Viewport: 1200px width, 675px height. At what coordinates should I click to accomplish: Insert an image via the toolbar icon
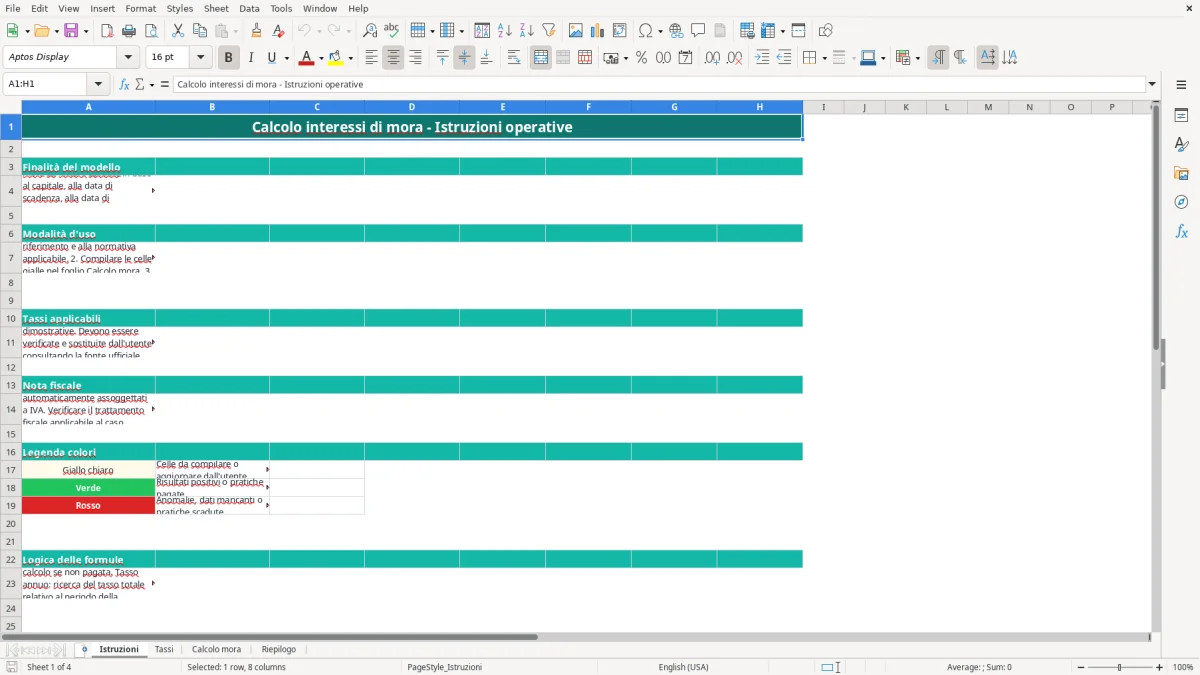(x=576, y=31)
